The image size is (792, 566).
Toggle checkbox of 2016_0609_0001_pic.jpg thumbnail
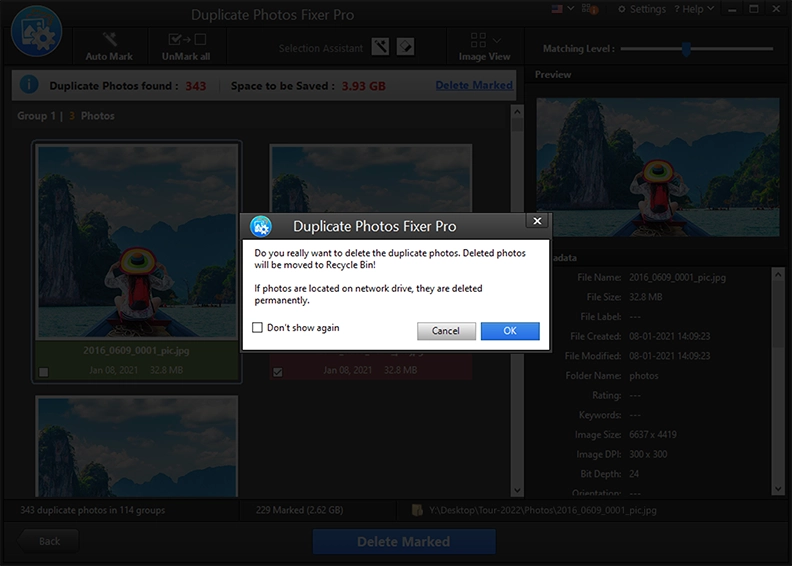pos(44,372)
